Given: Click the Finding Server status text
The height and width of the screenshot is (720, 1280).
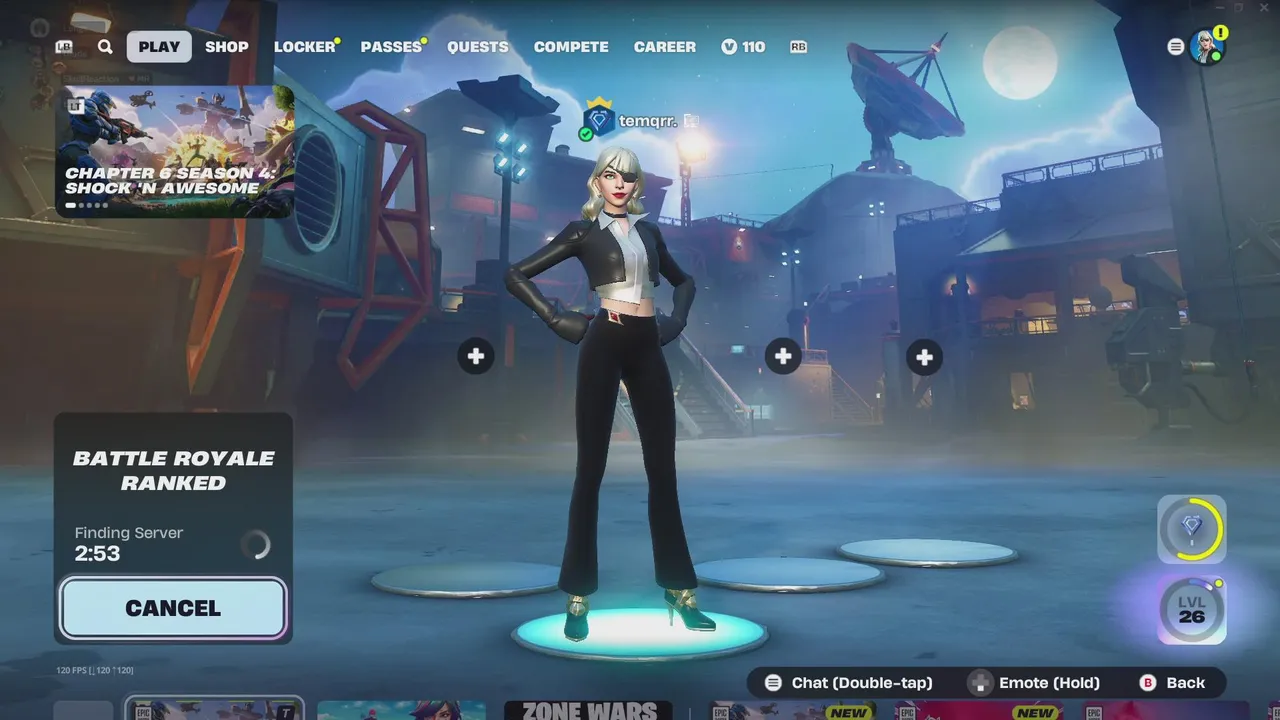Looking at the screenshot, I should (129, 533).
